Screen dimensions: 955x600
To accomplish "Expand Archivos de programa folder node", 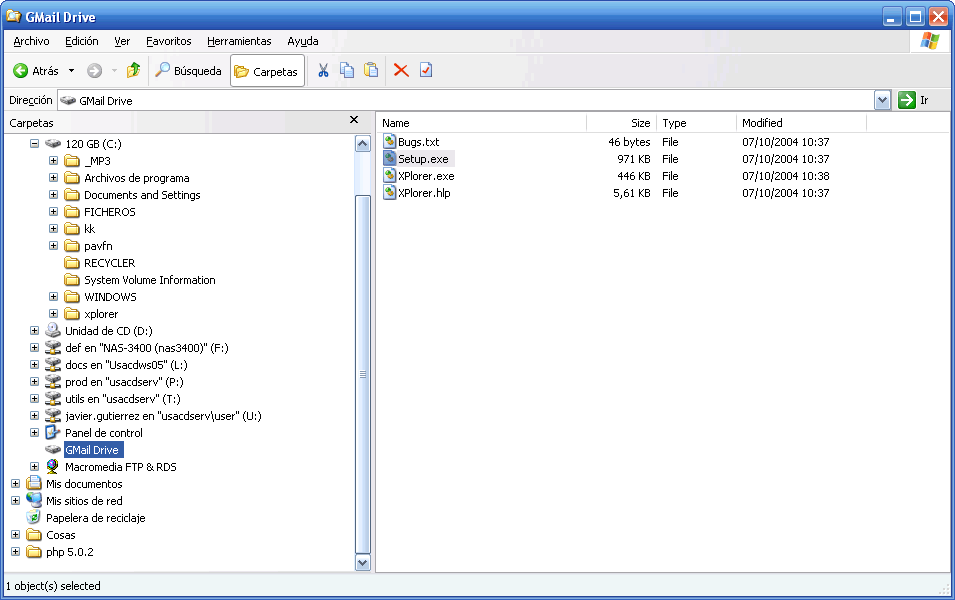I will click(x=54, y=178).
